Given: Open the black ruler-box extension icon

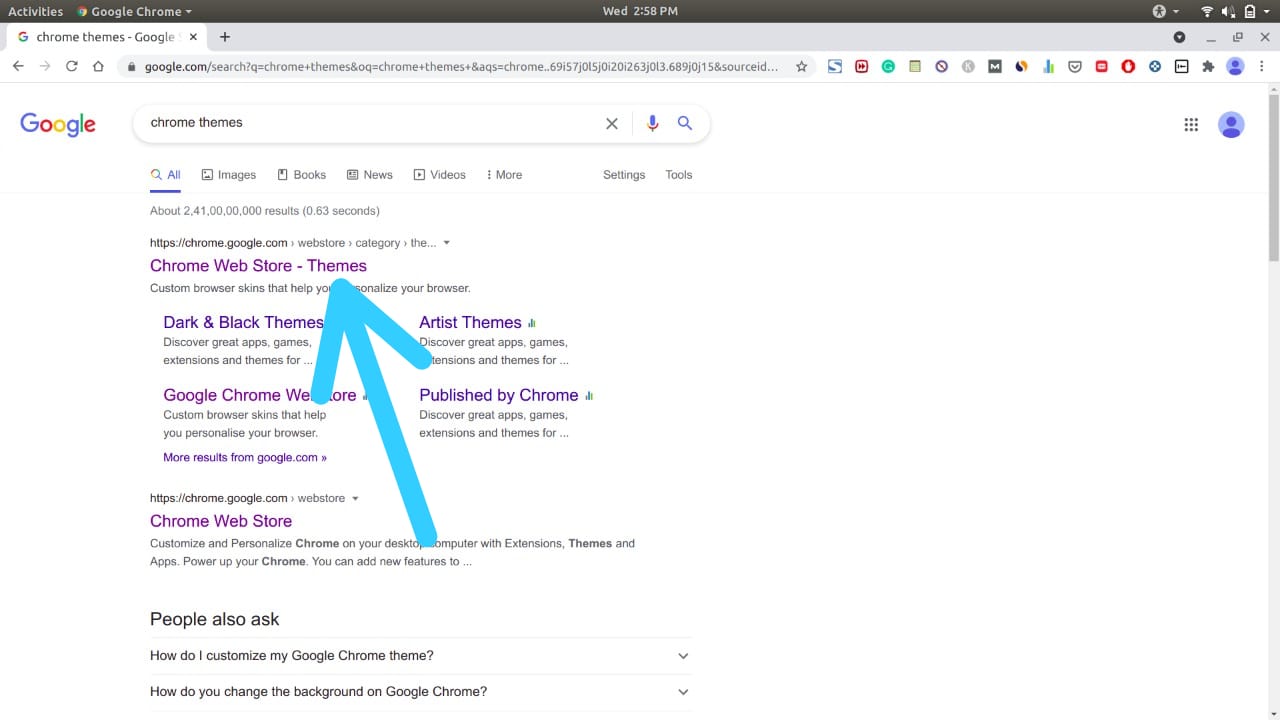Looking at the screenshot, I should click(1181, 67).
